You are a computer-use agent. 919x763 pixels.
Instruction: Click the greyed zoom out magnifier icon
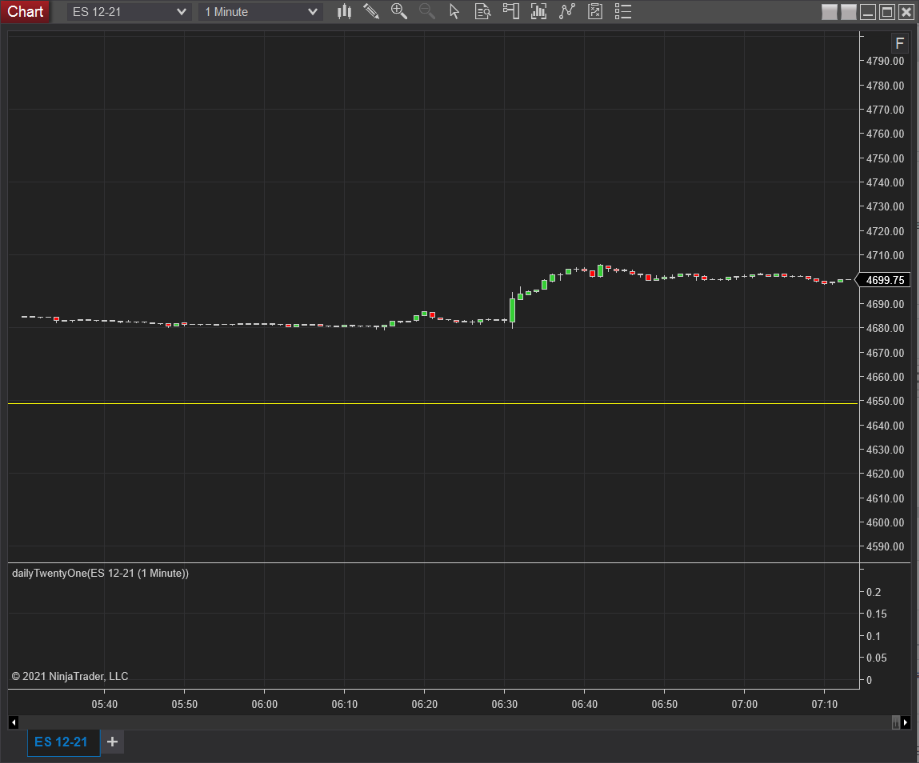click(x=427, y=11)
